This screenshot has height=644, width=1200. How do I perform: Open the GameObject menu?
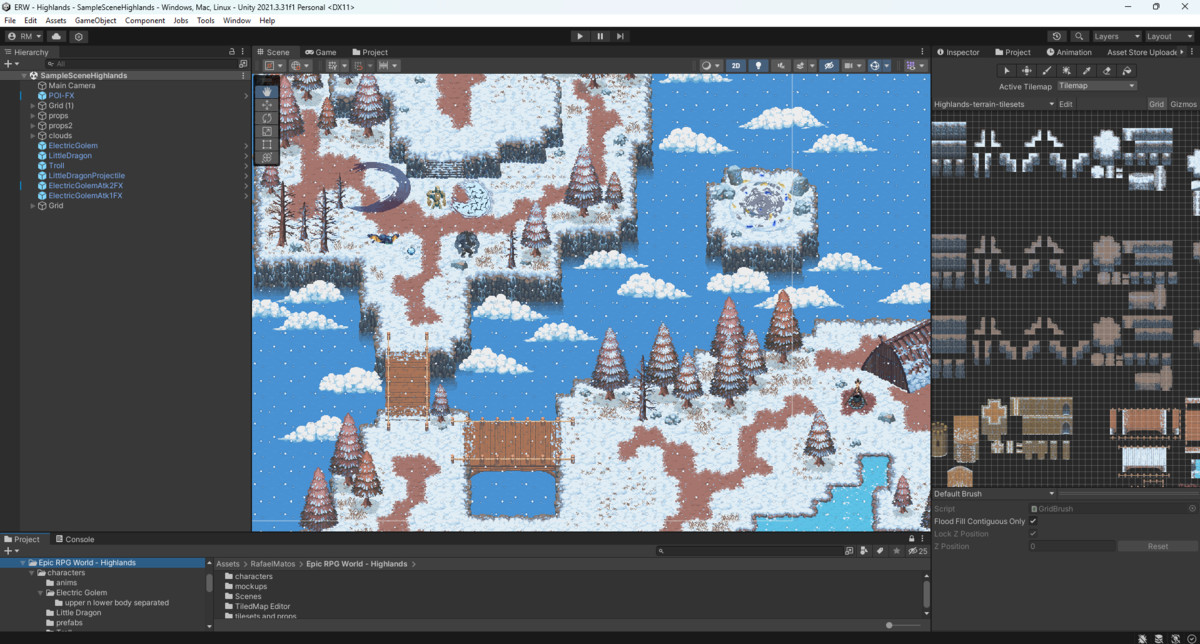click(95, 20)
